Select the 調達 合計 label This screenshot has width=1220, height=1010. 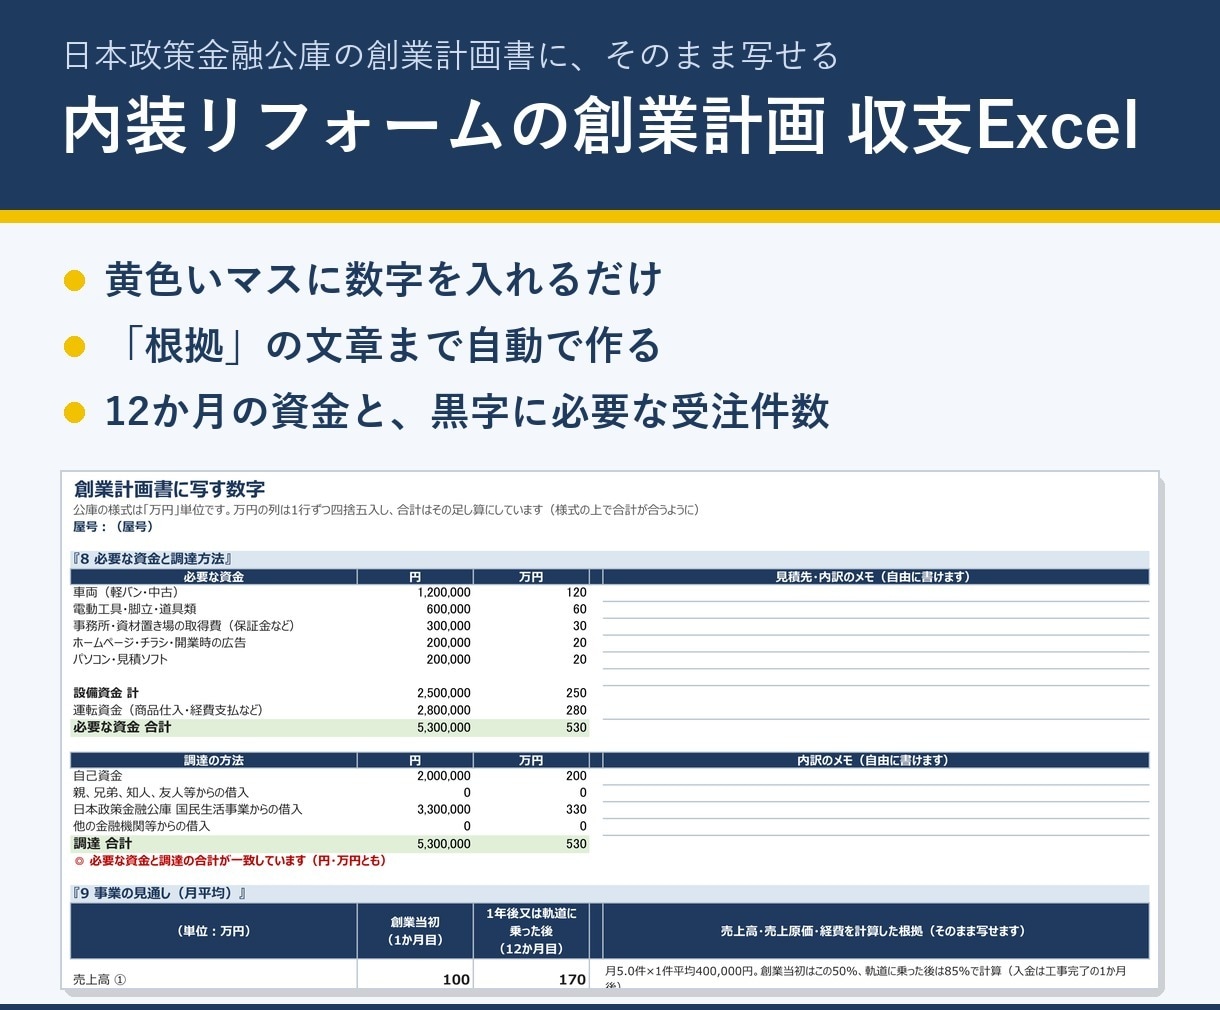[103, 844]
